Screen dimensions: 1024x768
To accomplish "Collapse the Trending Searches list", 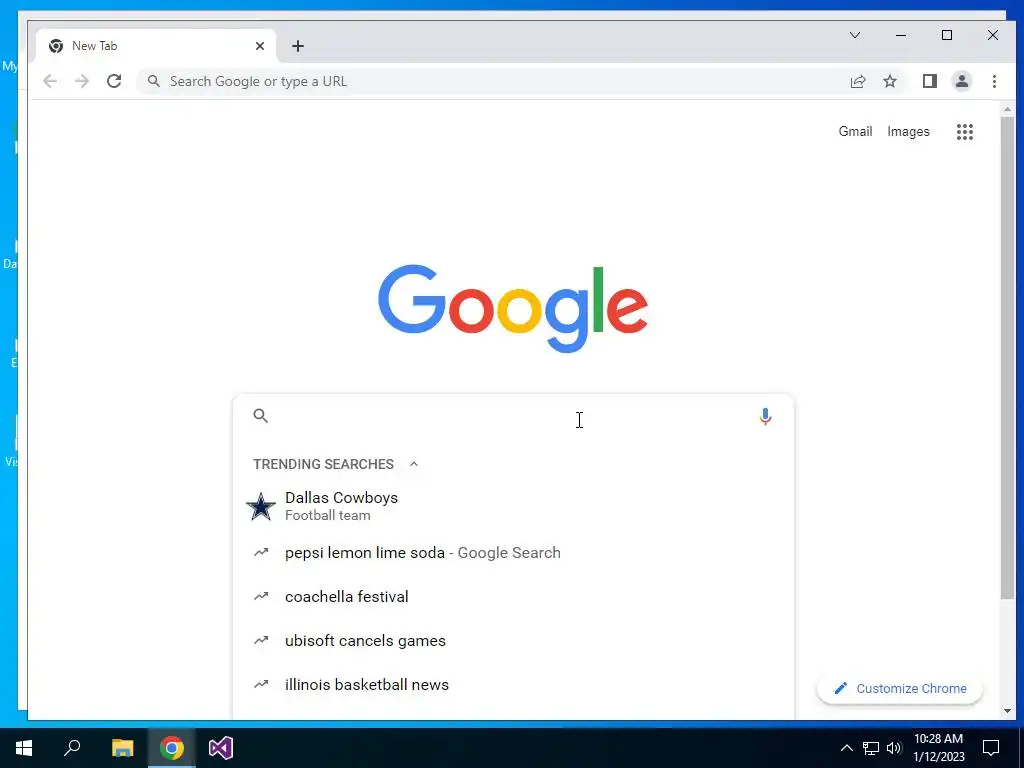I will (413, 464).
